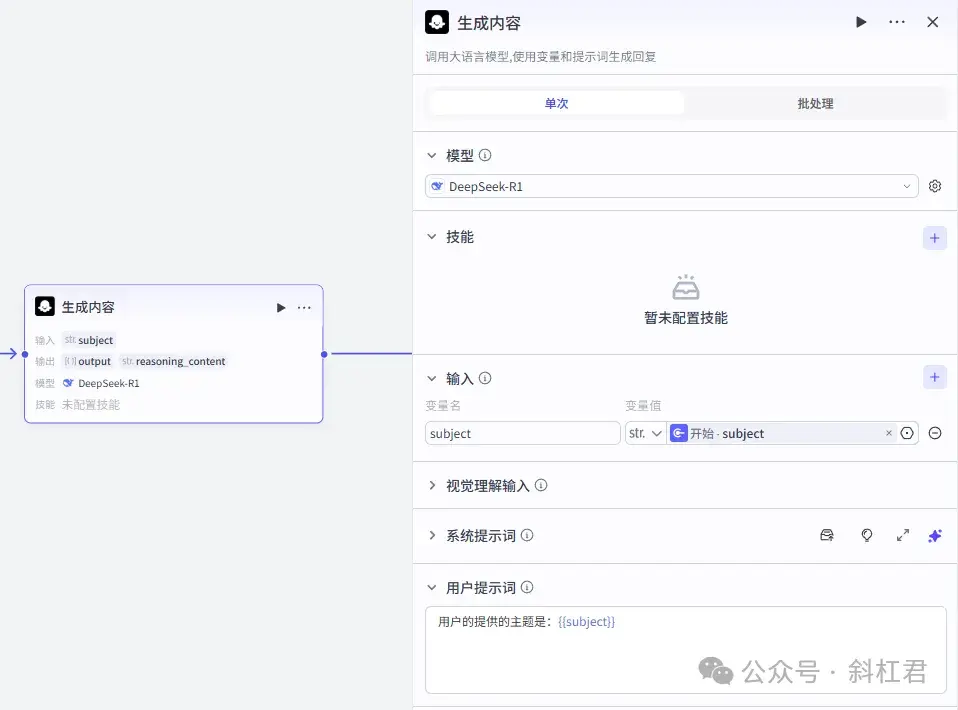The width and height of the screenshot is (958, 710).
Task: Edit the subject variable name field
Action: tap(522, 433)
